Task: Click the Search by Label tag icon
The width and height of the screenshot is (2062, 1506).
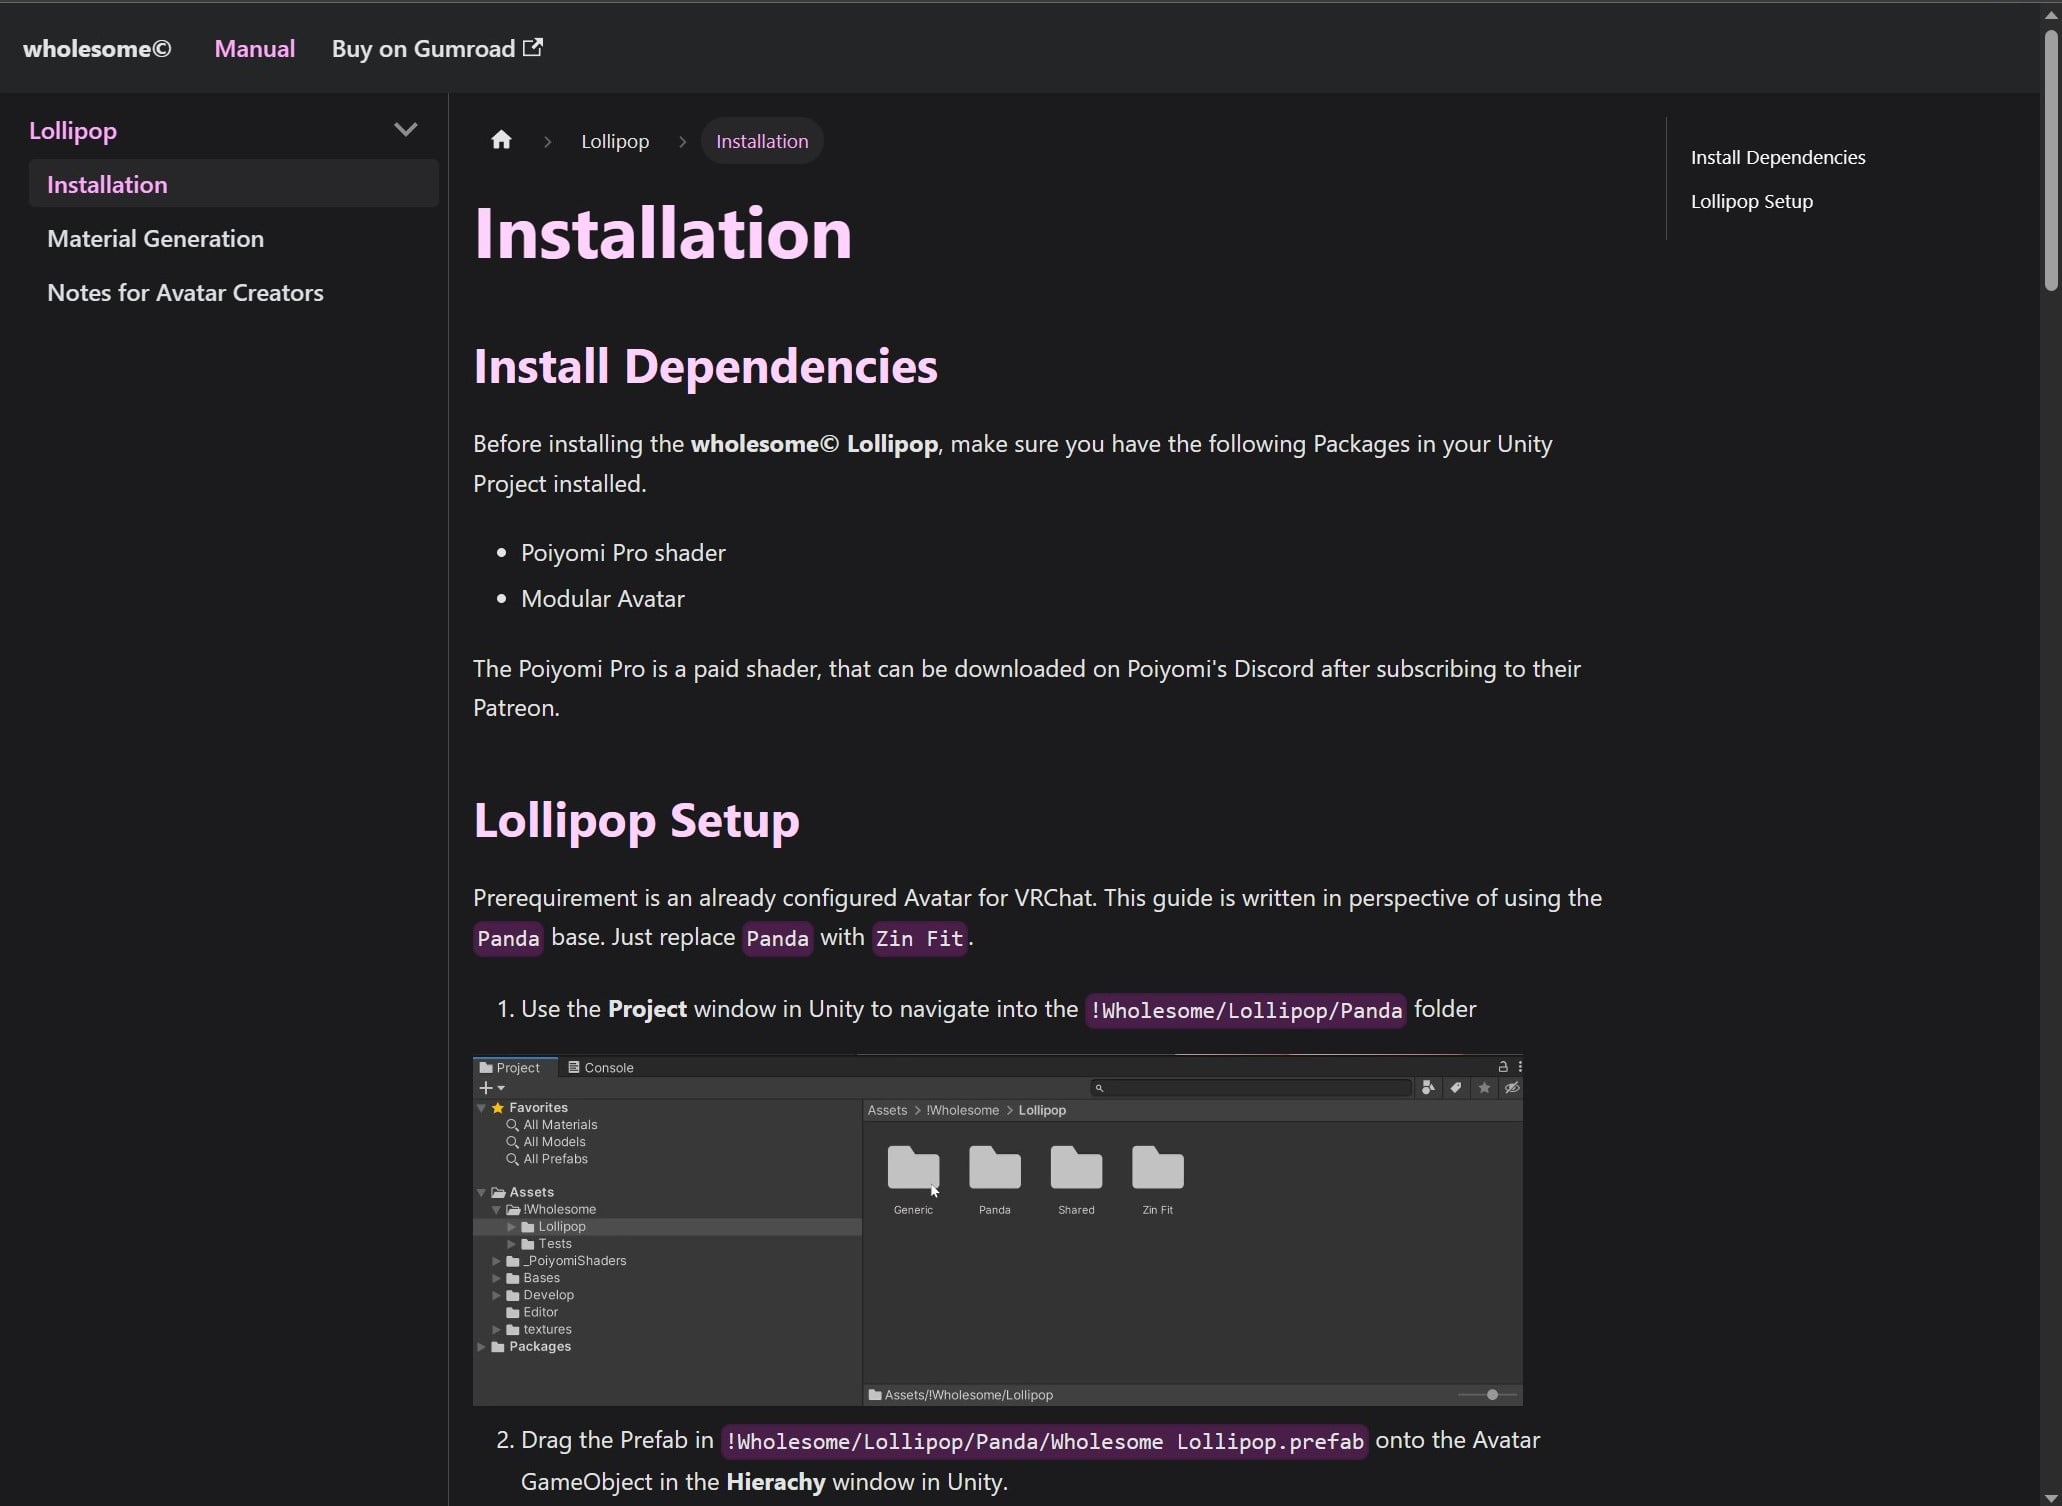Action: [1456, 1088]
